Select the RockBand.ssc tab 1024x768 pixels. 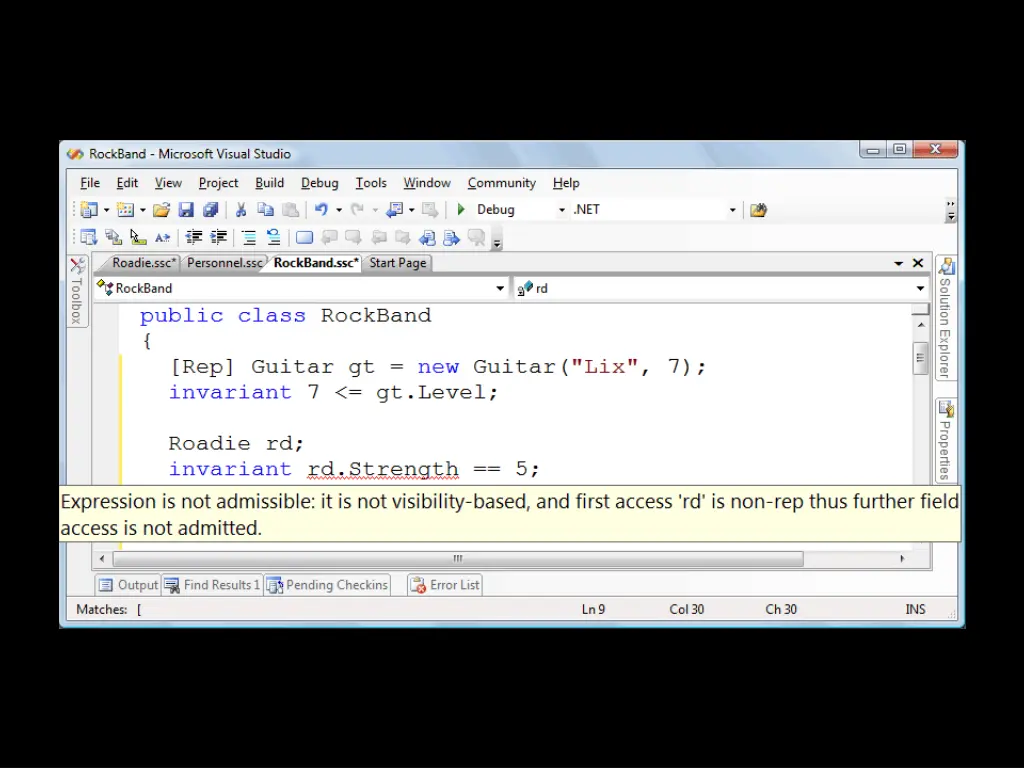(x=315, y=263)
